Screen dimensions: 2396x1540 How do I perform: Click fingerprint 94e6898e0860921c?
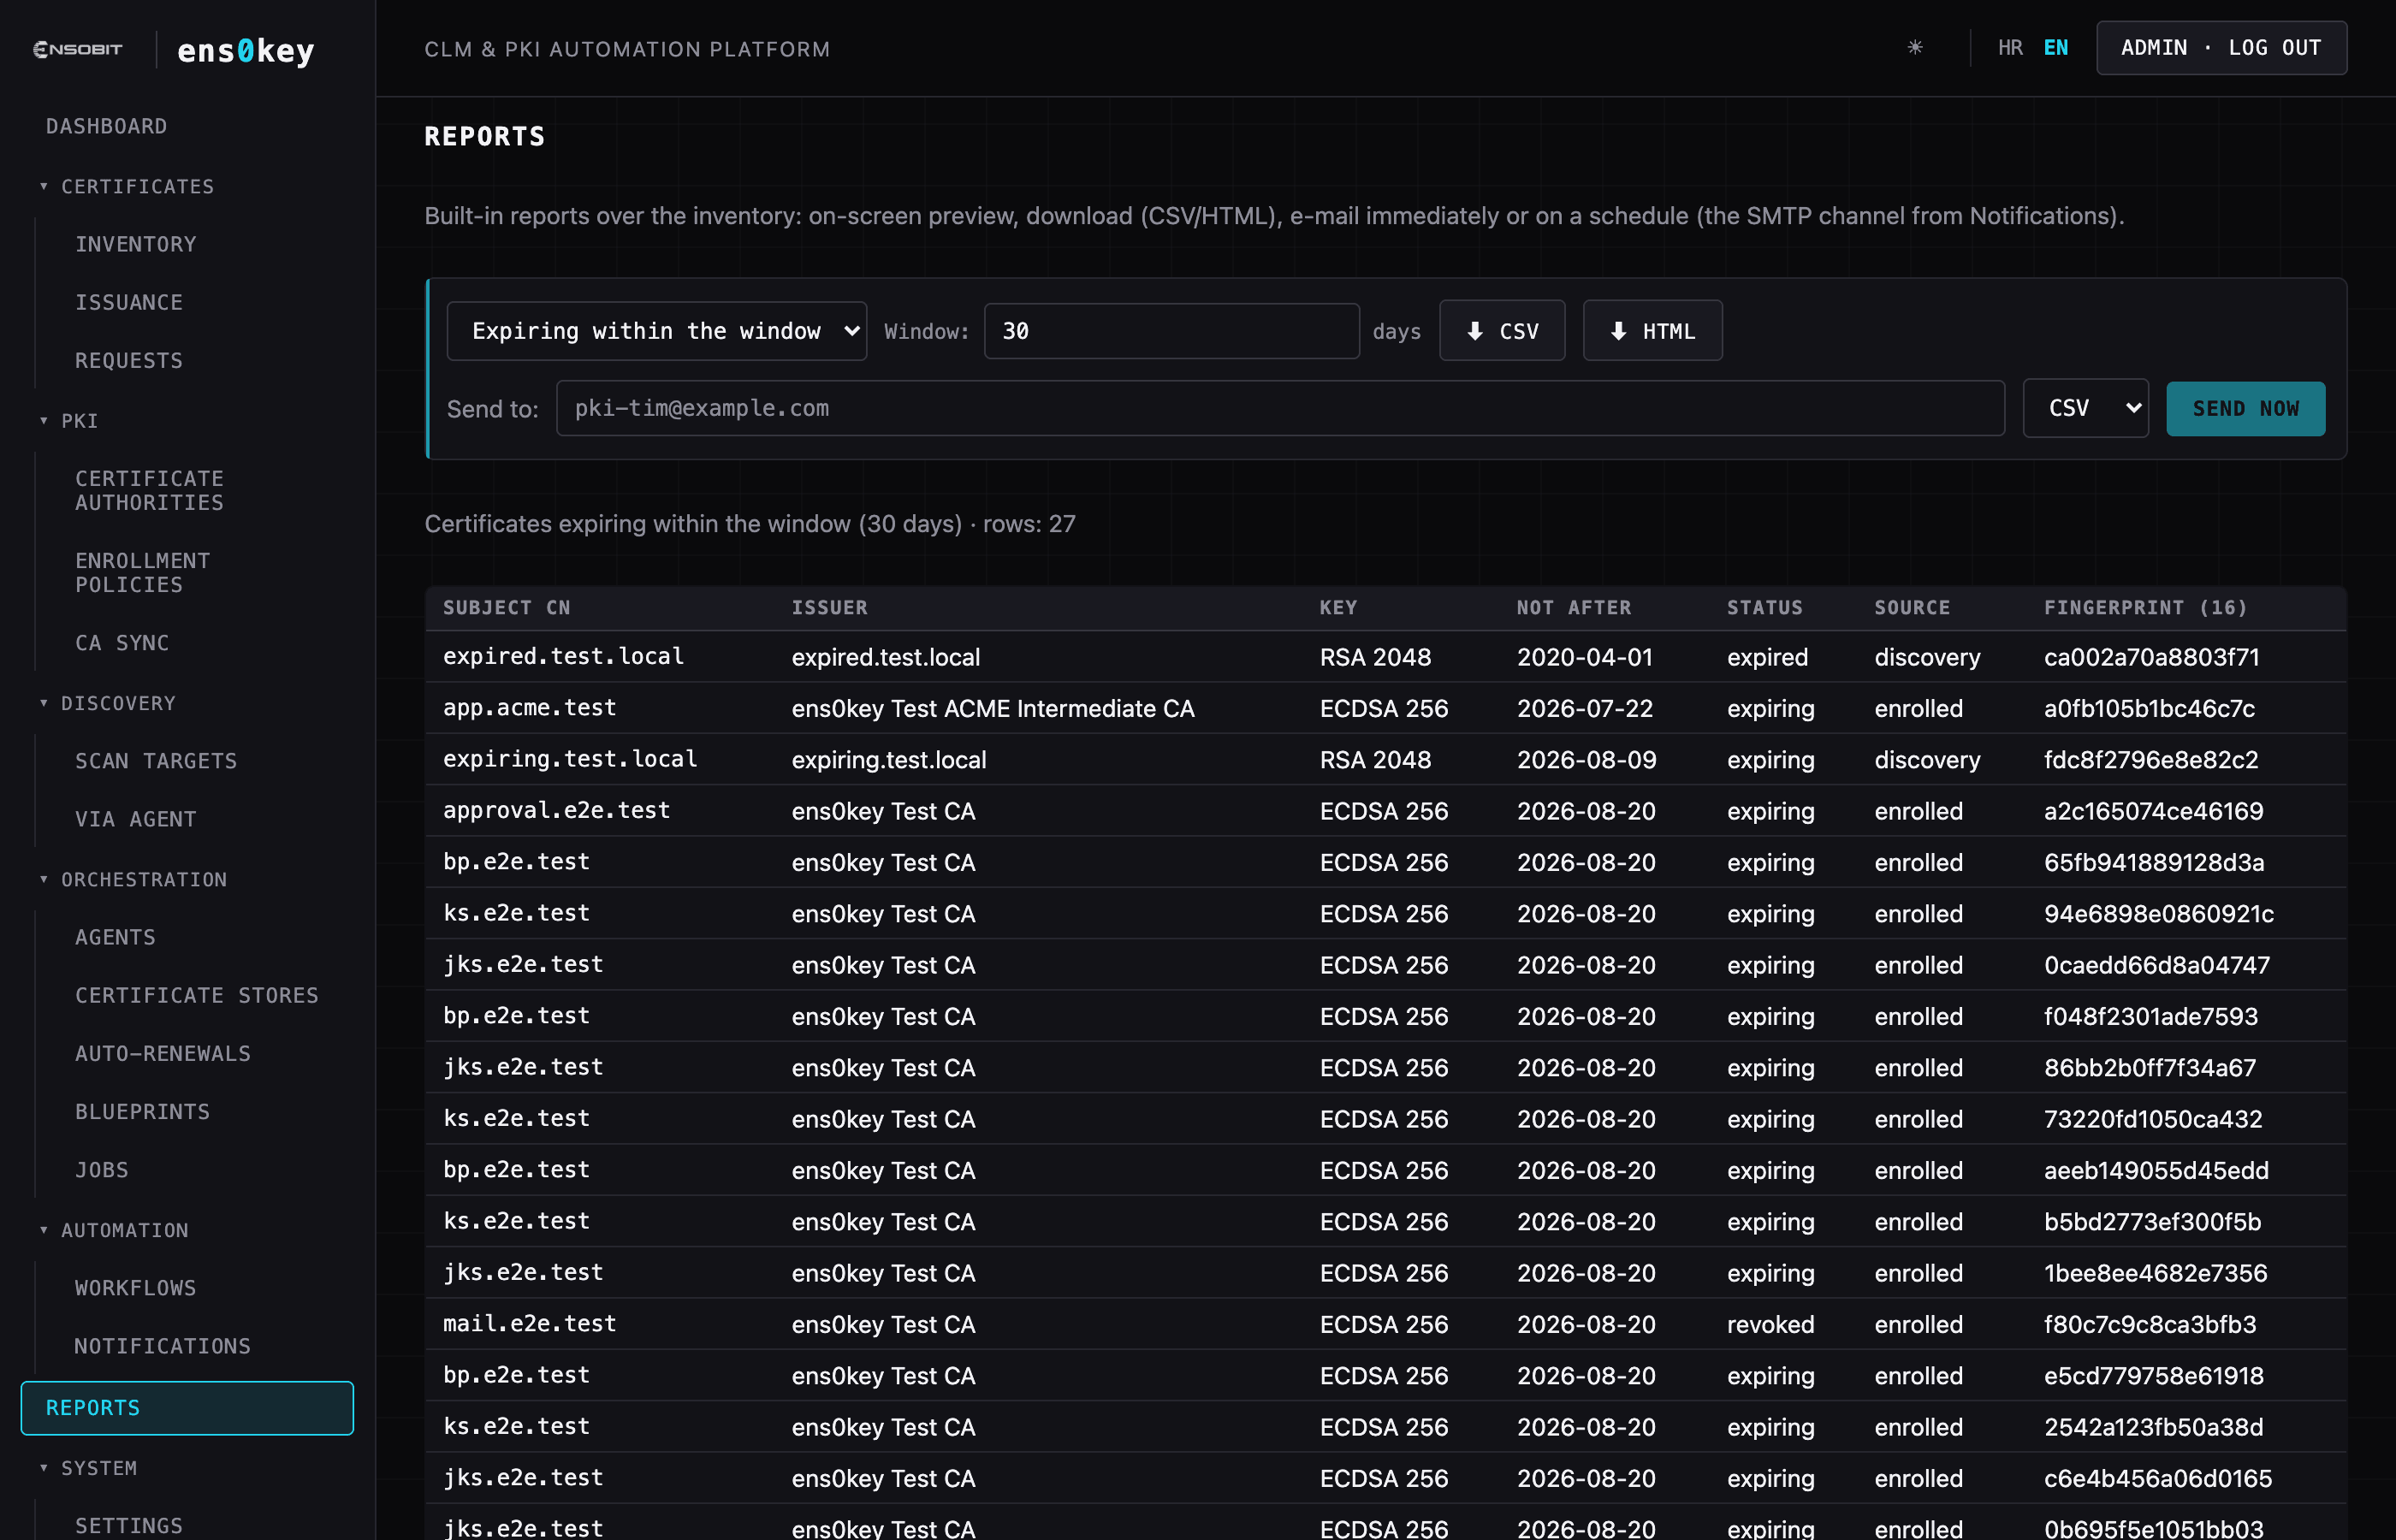coord(2158,914)
